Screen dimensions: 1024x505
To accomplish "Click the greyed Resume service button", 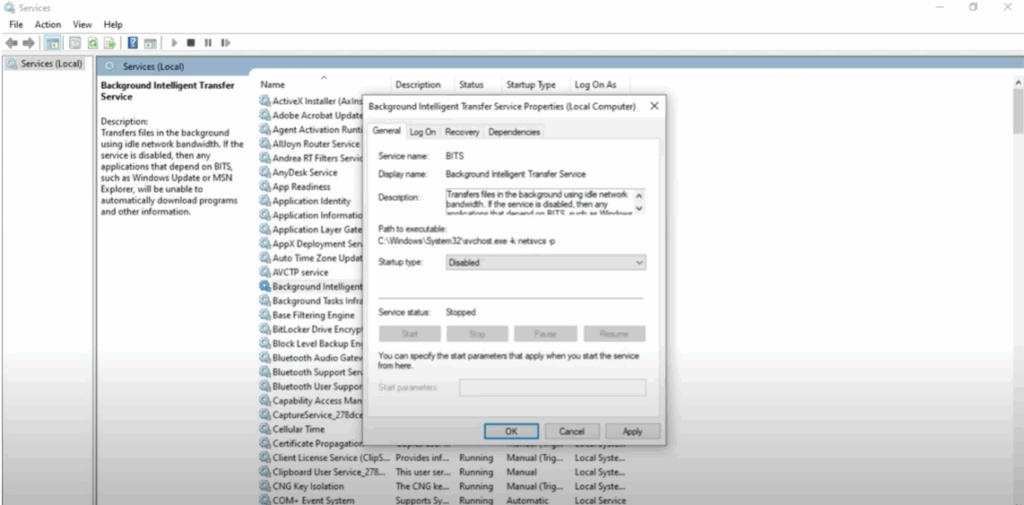I will point(614,334).
